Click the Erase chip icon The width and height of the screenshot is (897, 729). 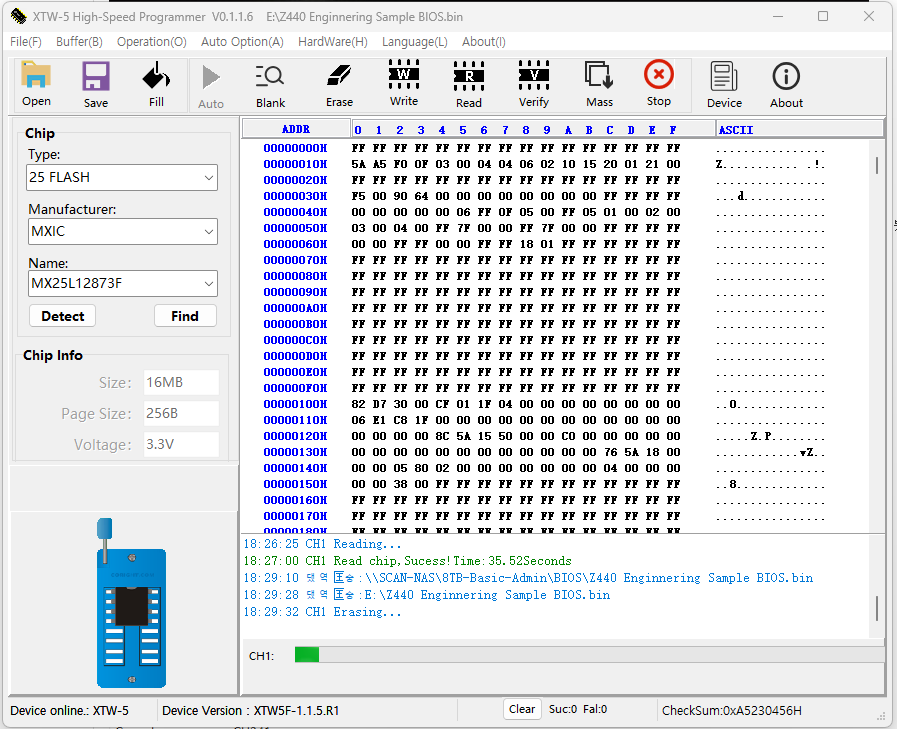coord(339,85)
